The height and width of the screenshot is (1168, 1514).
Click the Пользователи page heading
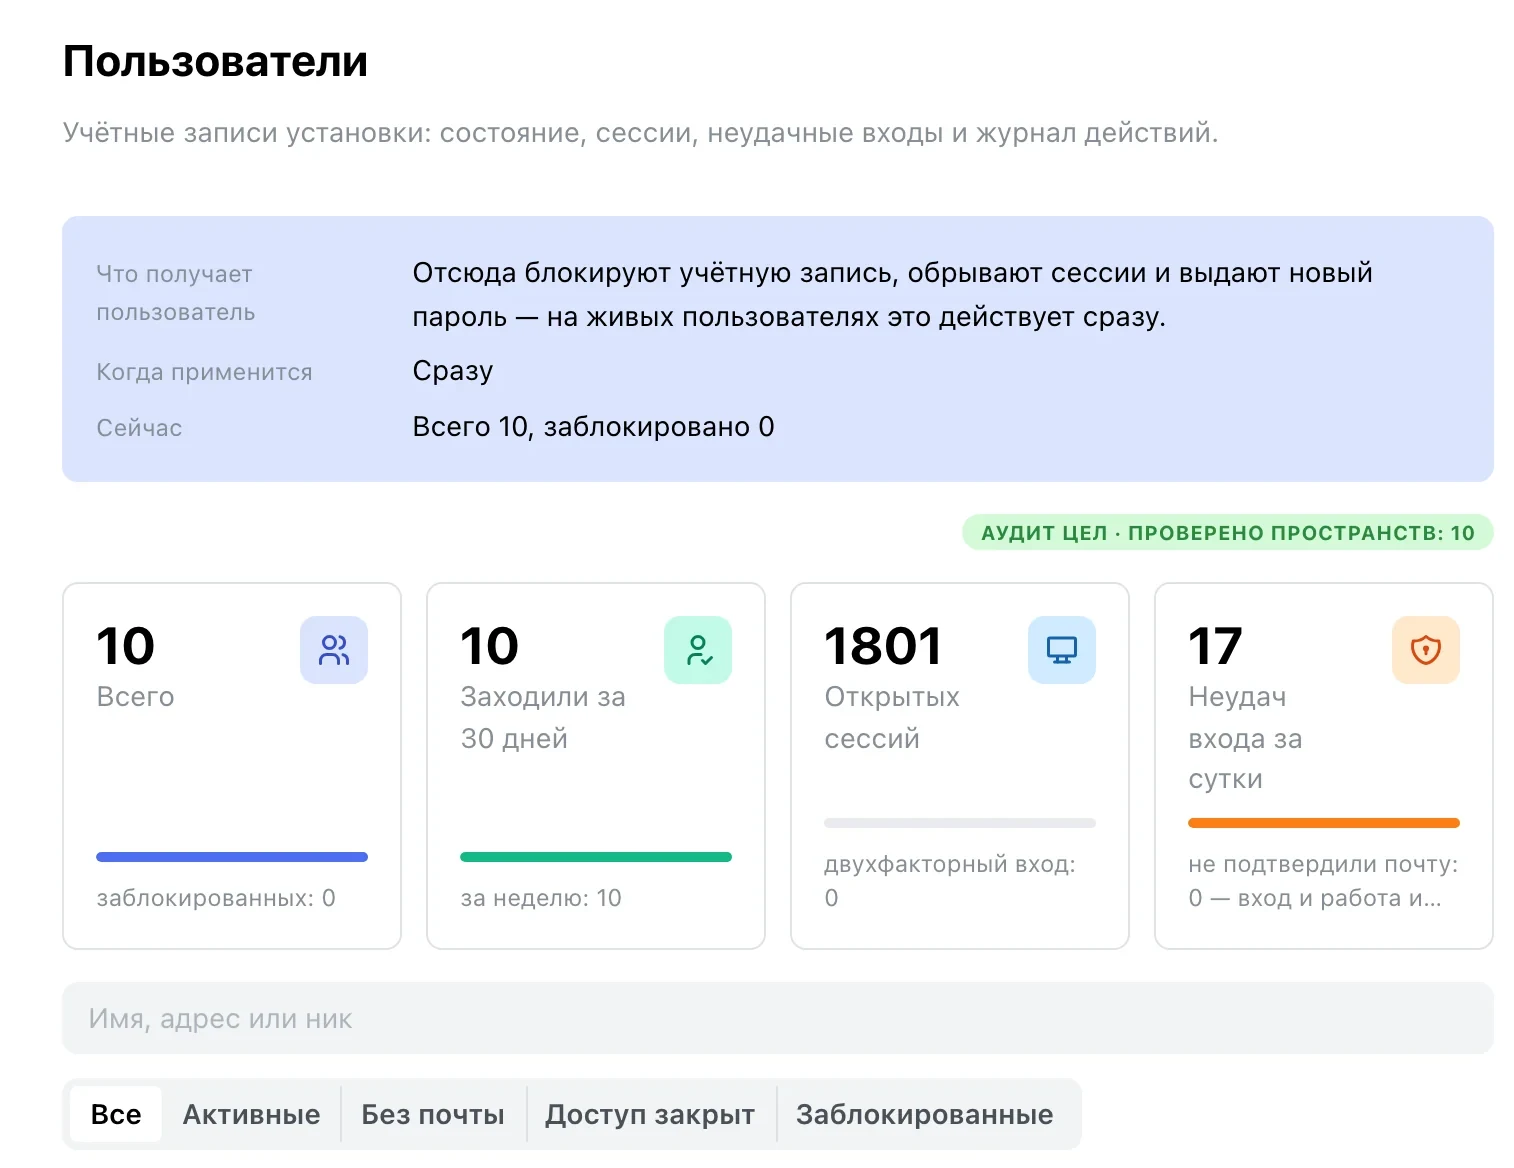[216, 61]
